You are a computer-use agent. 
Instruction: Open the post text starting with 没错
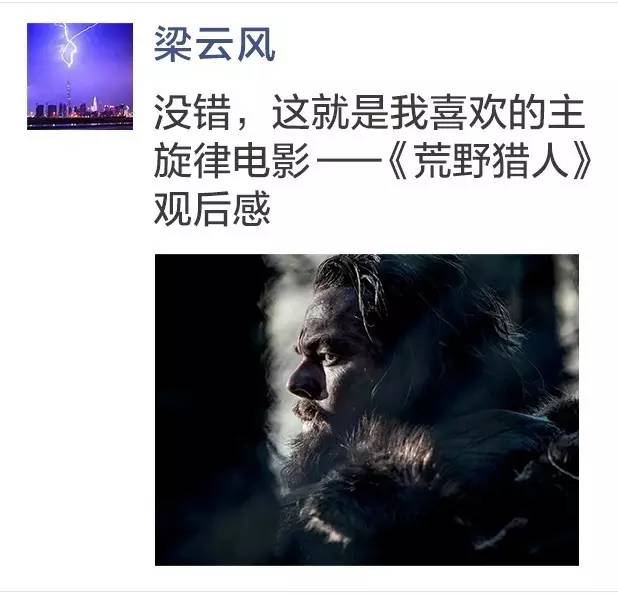(372, 161)
